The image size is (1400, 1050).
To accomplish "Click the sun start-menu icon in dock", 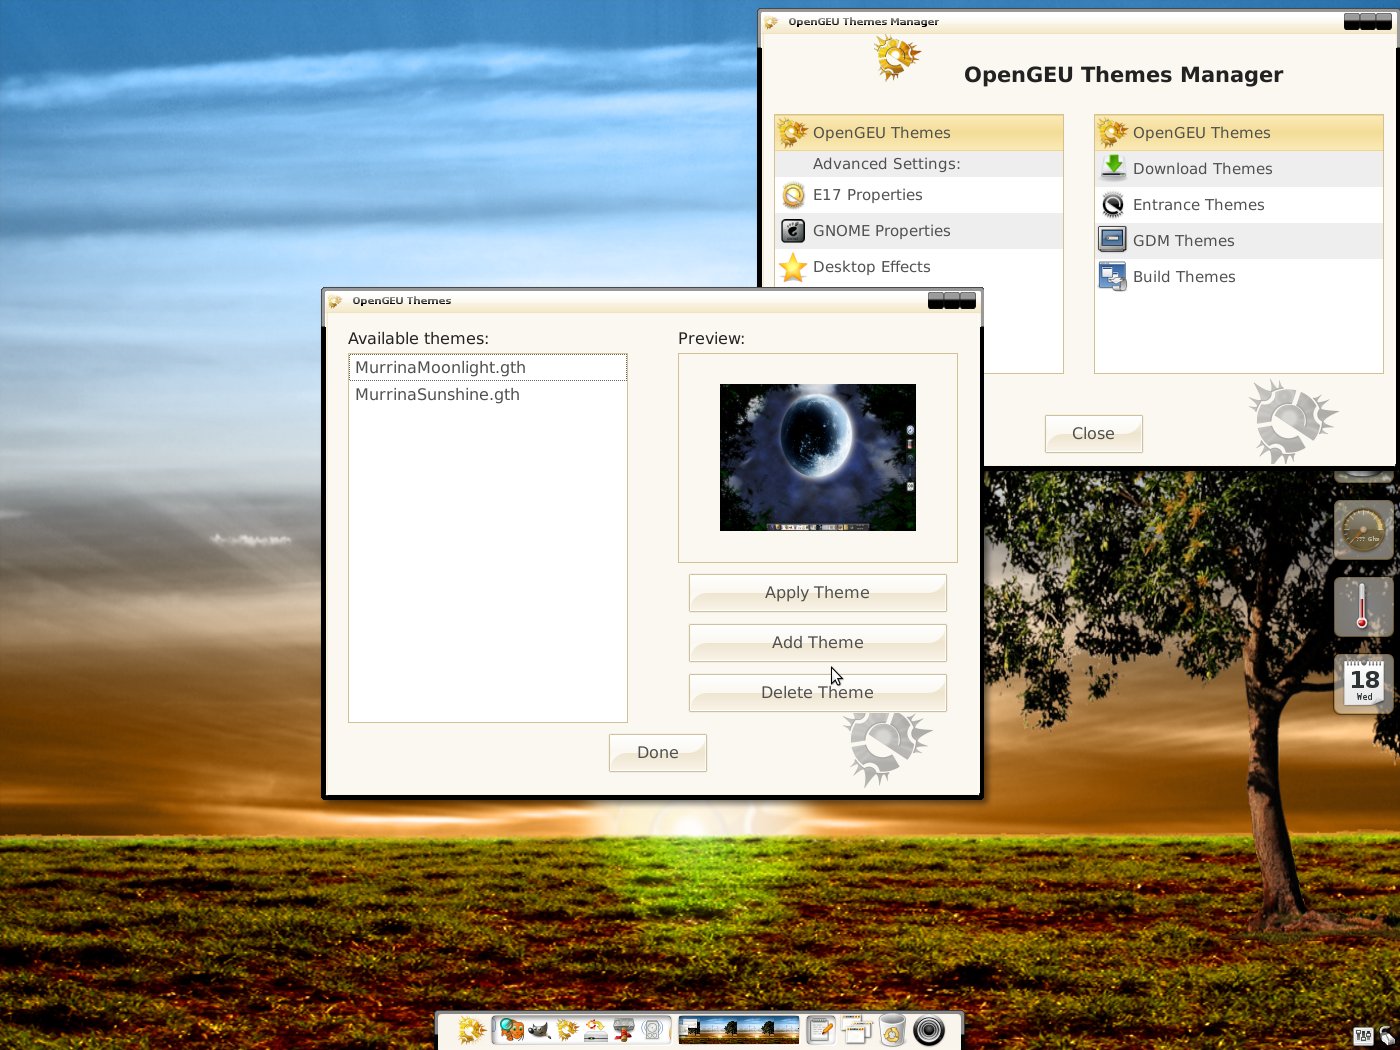I will tap(471, 1030).
